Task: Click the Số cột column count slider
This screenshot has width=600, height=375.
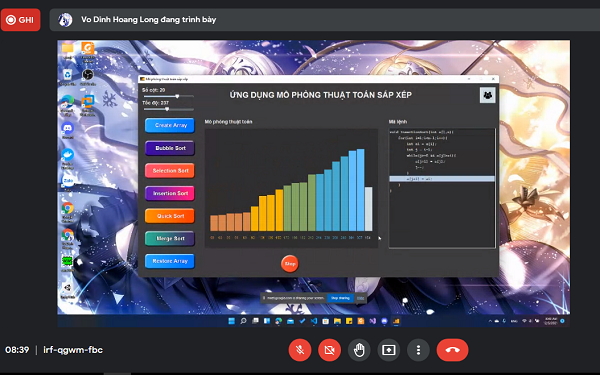Action: (168, 96)
